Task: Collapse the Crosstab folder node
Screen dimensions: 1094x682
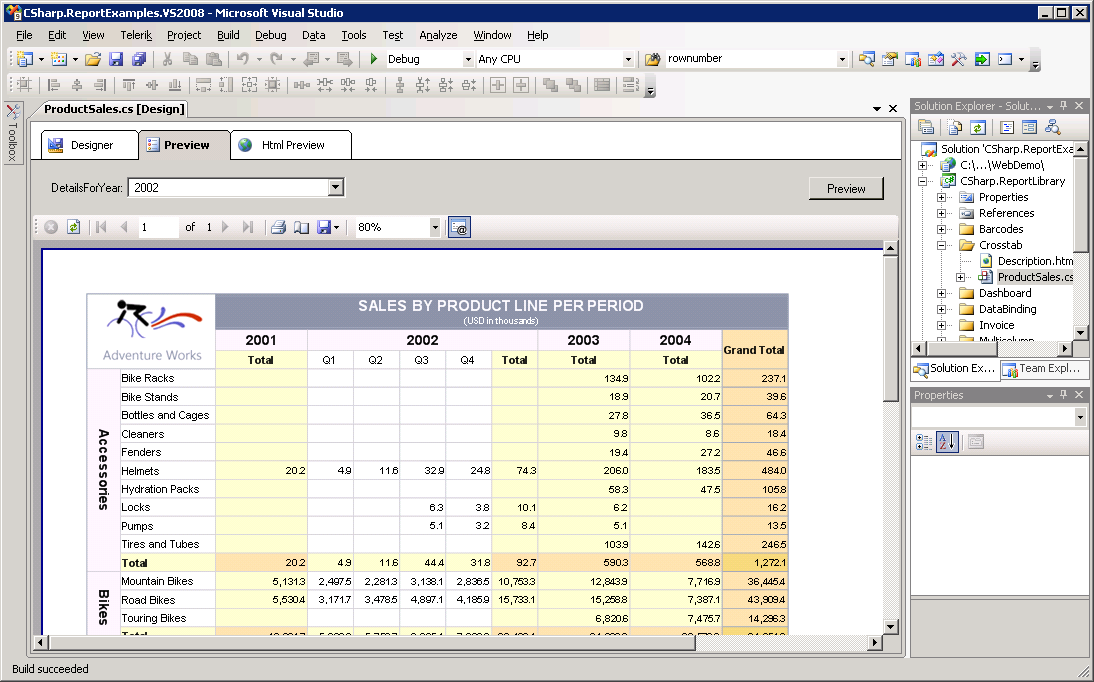Action: click(941, 245)
